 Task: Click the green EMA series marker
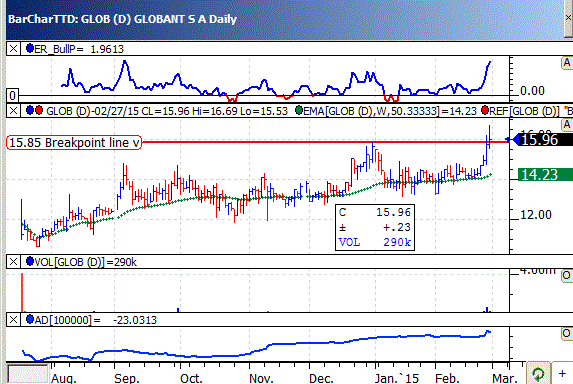pyautogui.click(x=299, y=110)
